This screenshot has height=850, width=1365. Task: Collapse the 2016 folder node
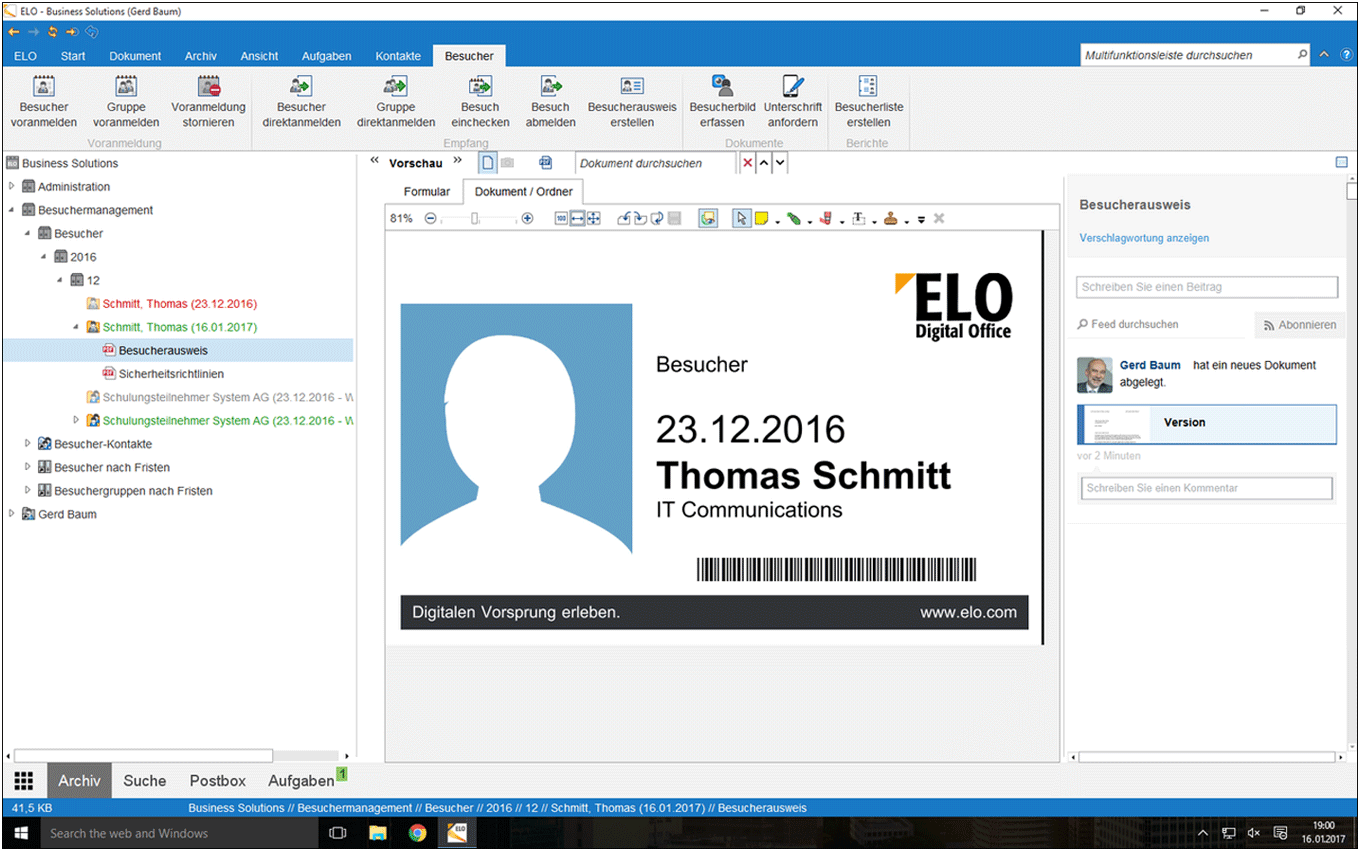[44, 257]
